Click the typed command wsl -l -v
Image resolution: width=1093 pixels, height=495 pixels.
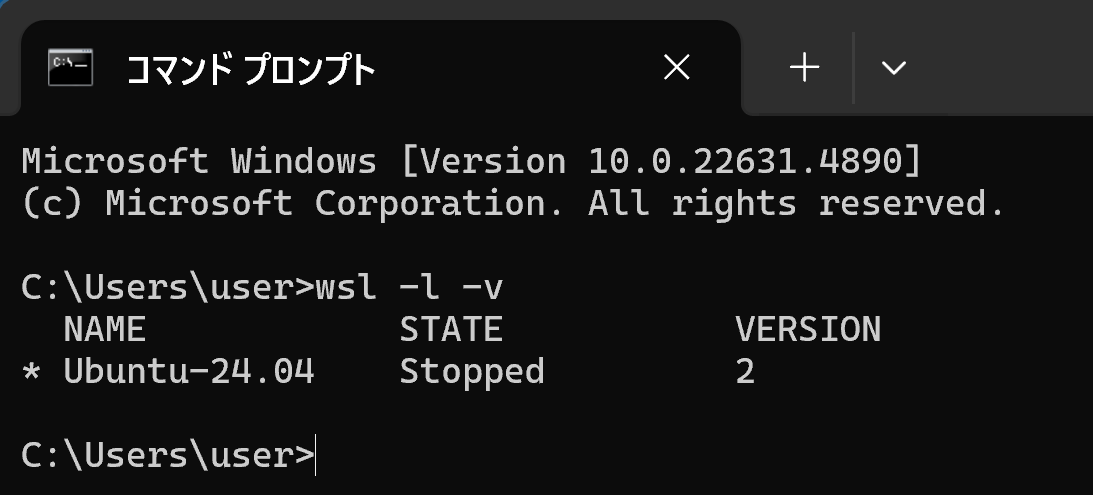point(409,287)
